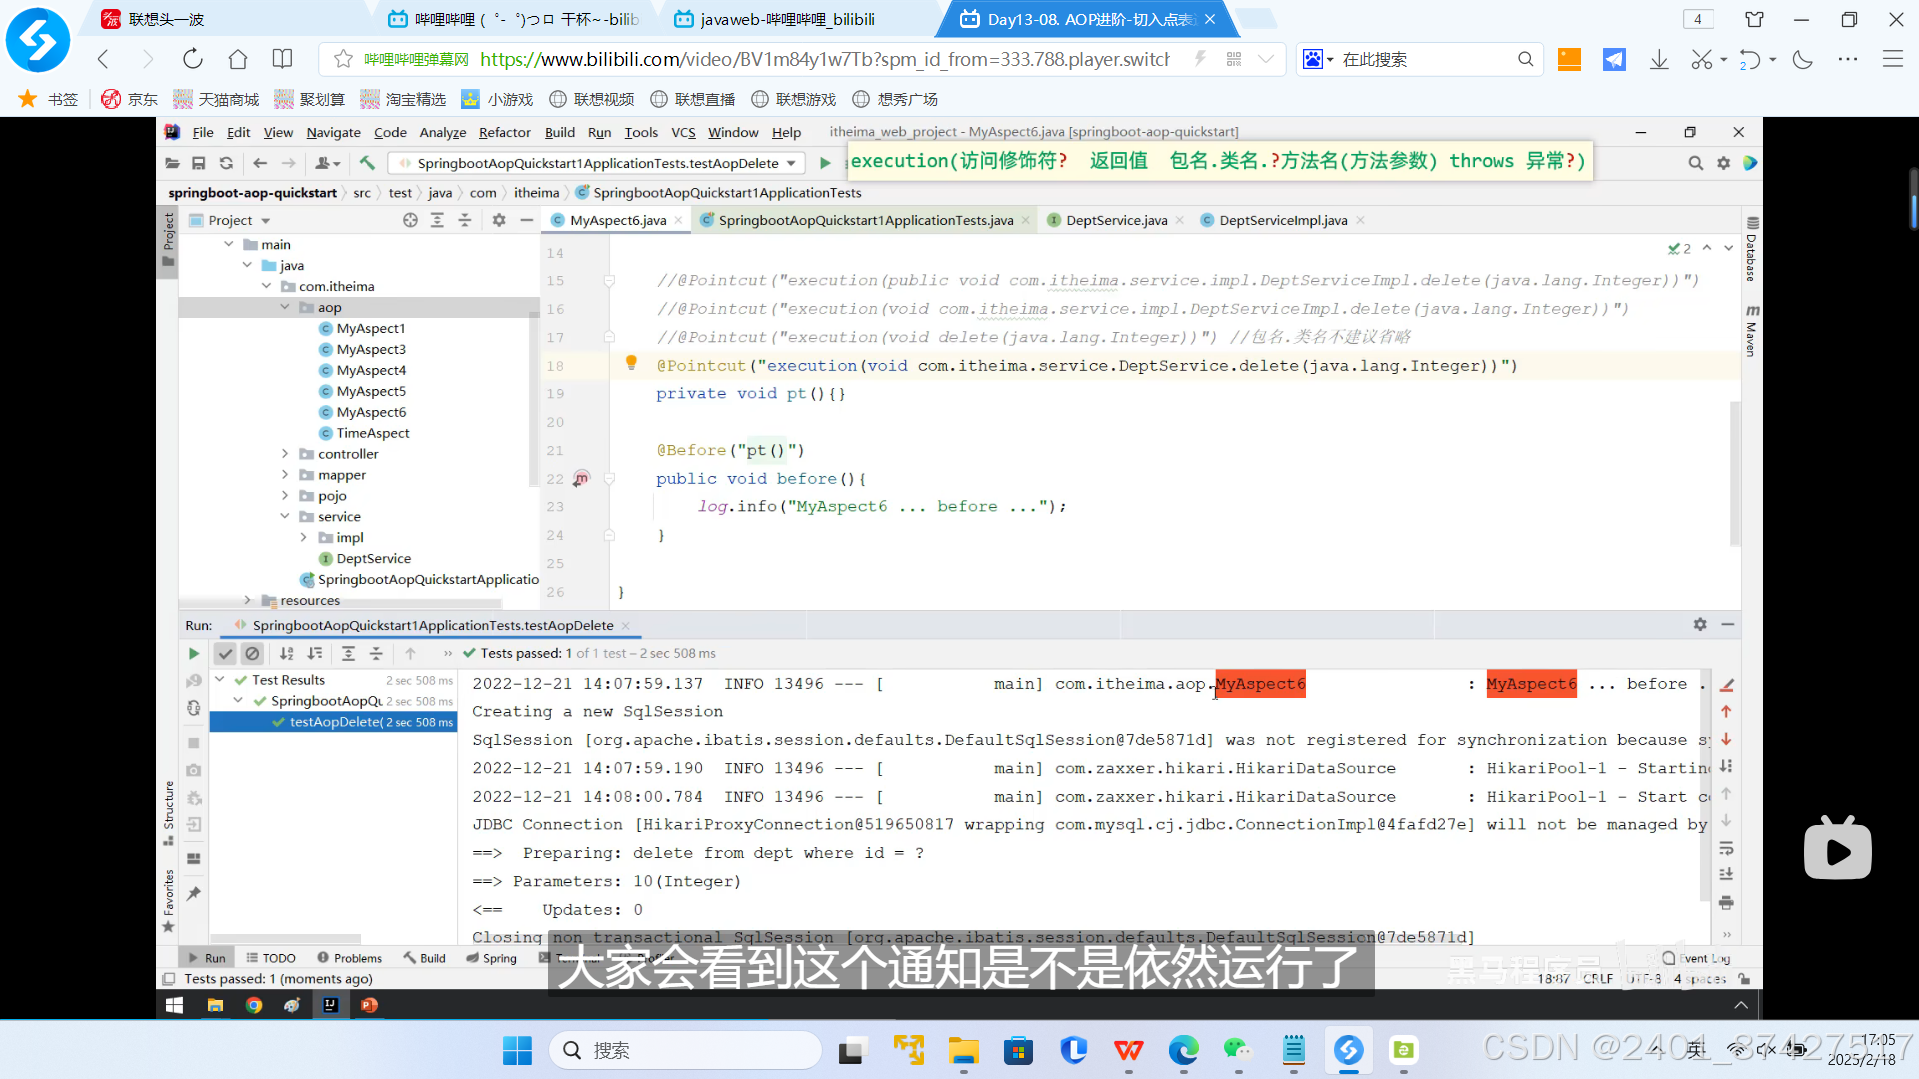Toggle show ignored tests button

(252, 654)
